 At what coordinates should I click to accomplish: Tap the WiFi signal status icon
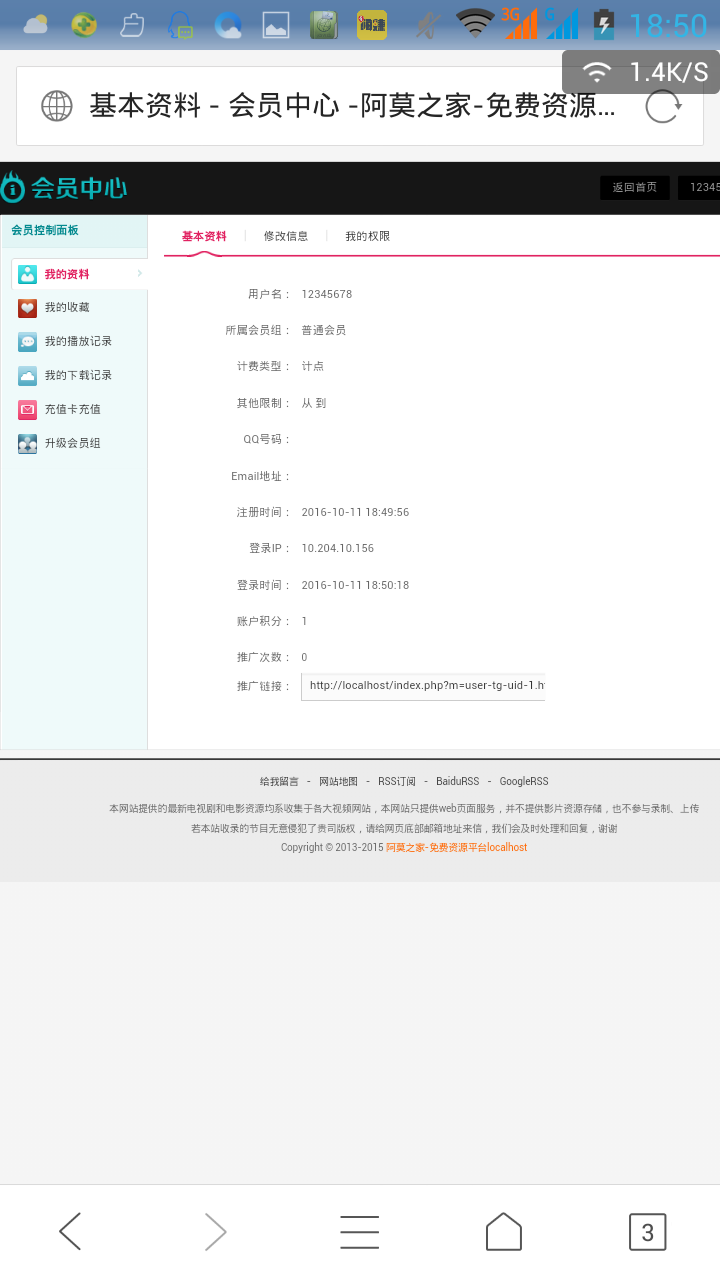[474, 23]
